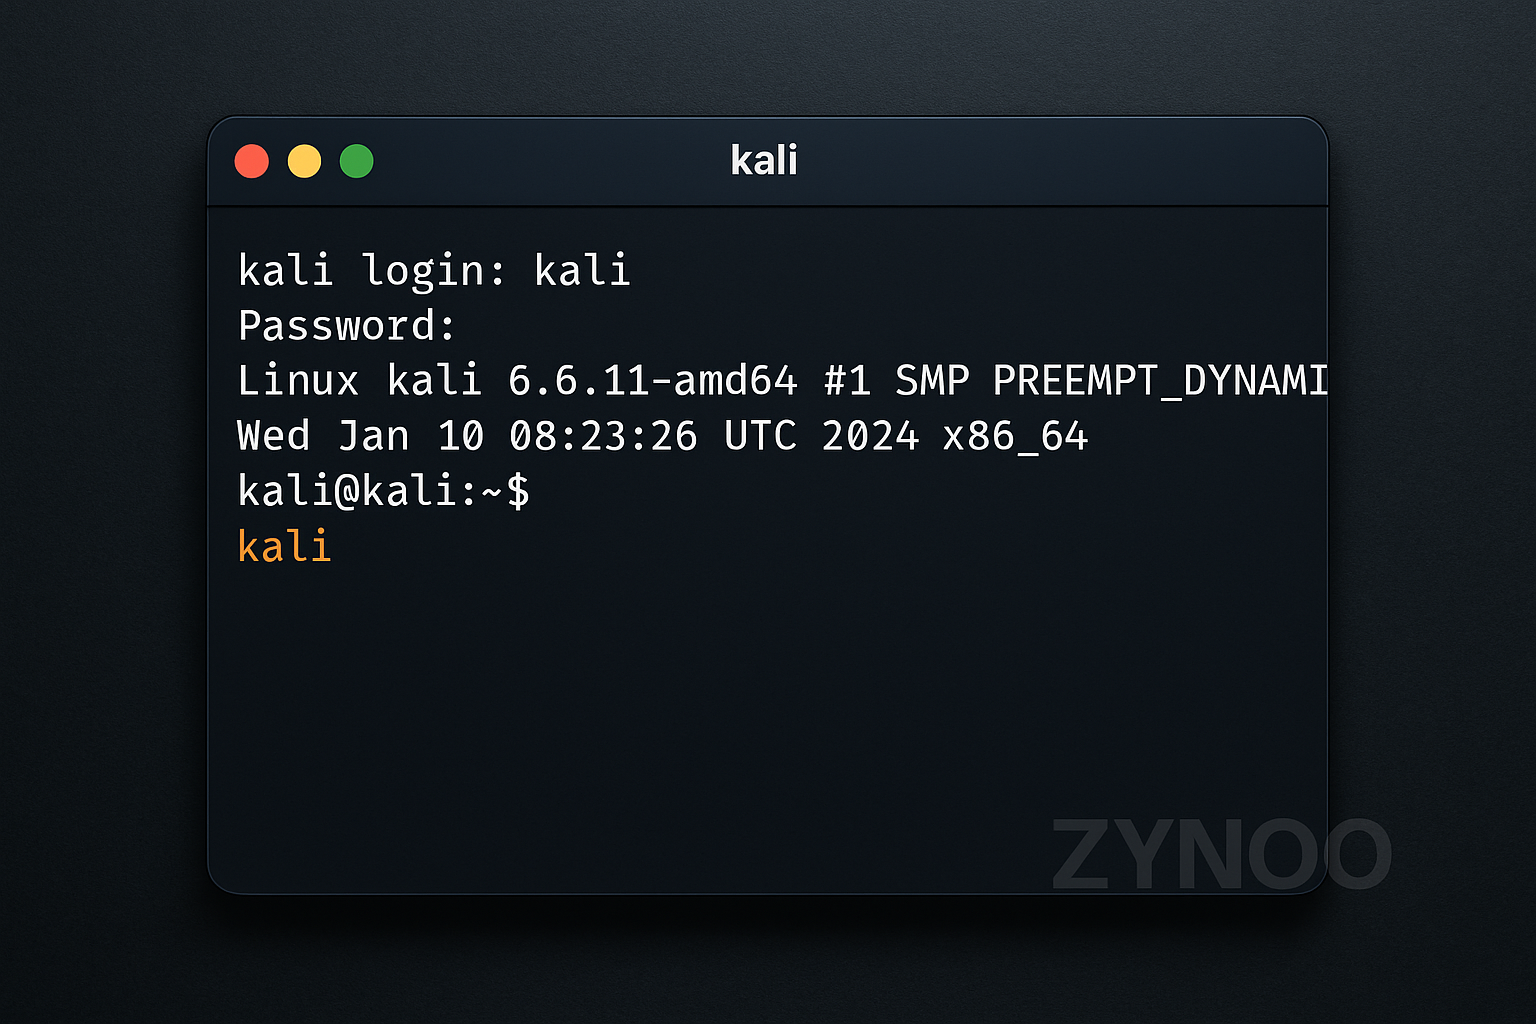Click the red close circle icon
Screen dimensions: 1536x1024
[252, 160]
